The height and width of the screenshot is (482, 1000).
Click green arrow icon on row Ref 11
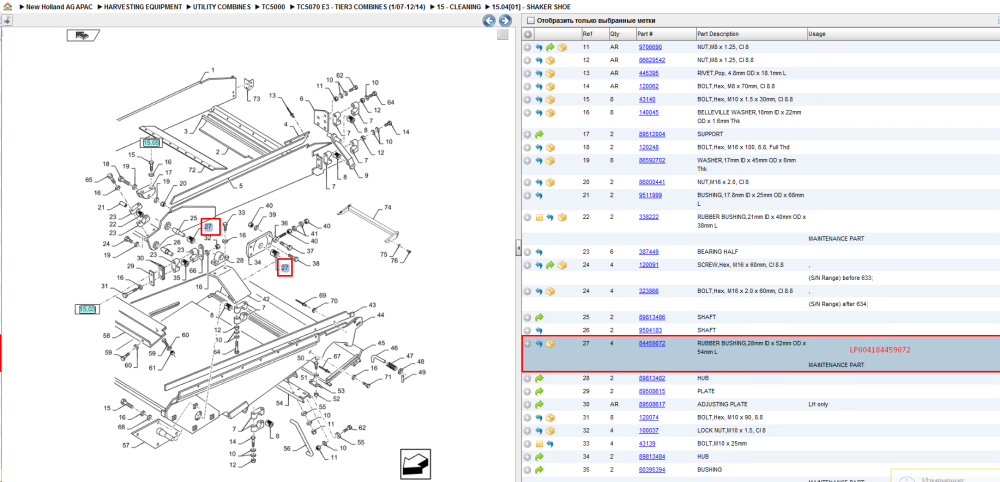pos(550,47)
